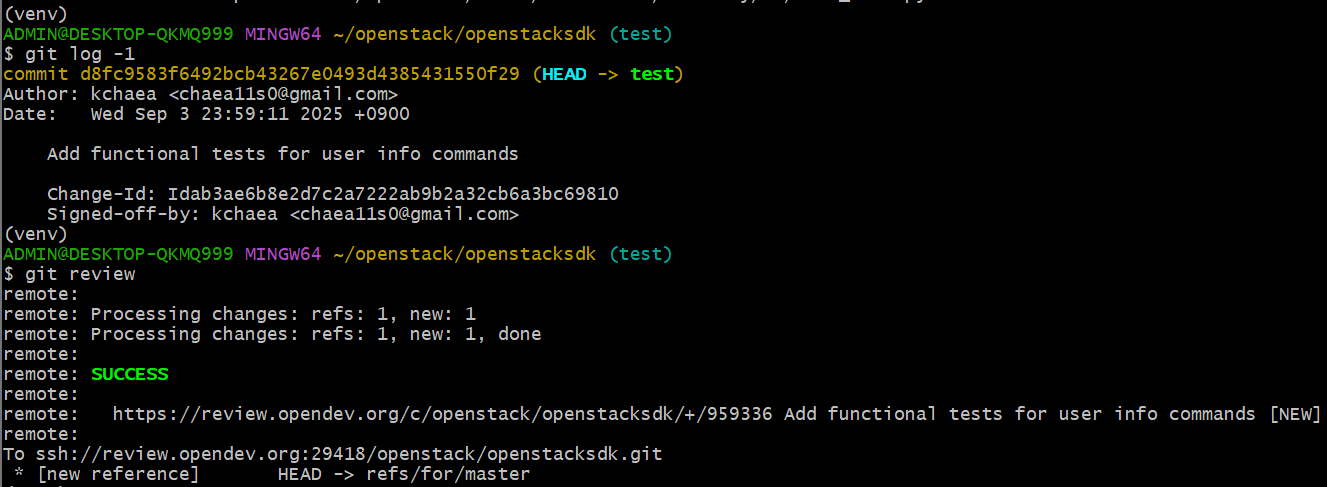
Task: Open the review.opendev.org change URL
Action: tap(442, 414)
